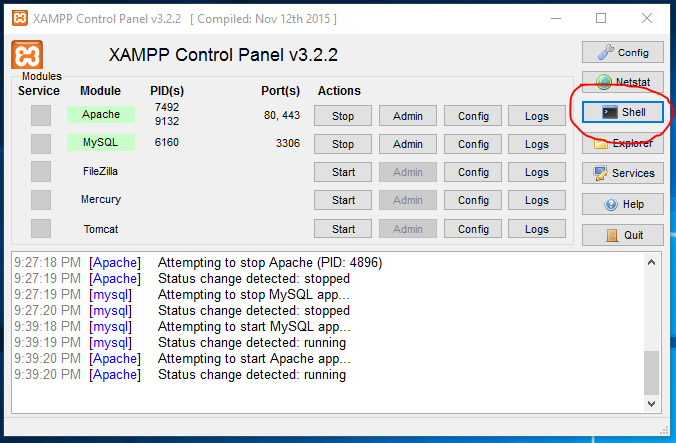Open the MySQL Config menu
The width and height of the screenshot is (676, 443).
pyautogui.click(x=473, y=144)
